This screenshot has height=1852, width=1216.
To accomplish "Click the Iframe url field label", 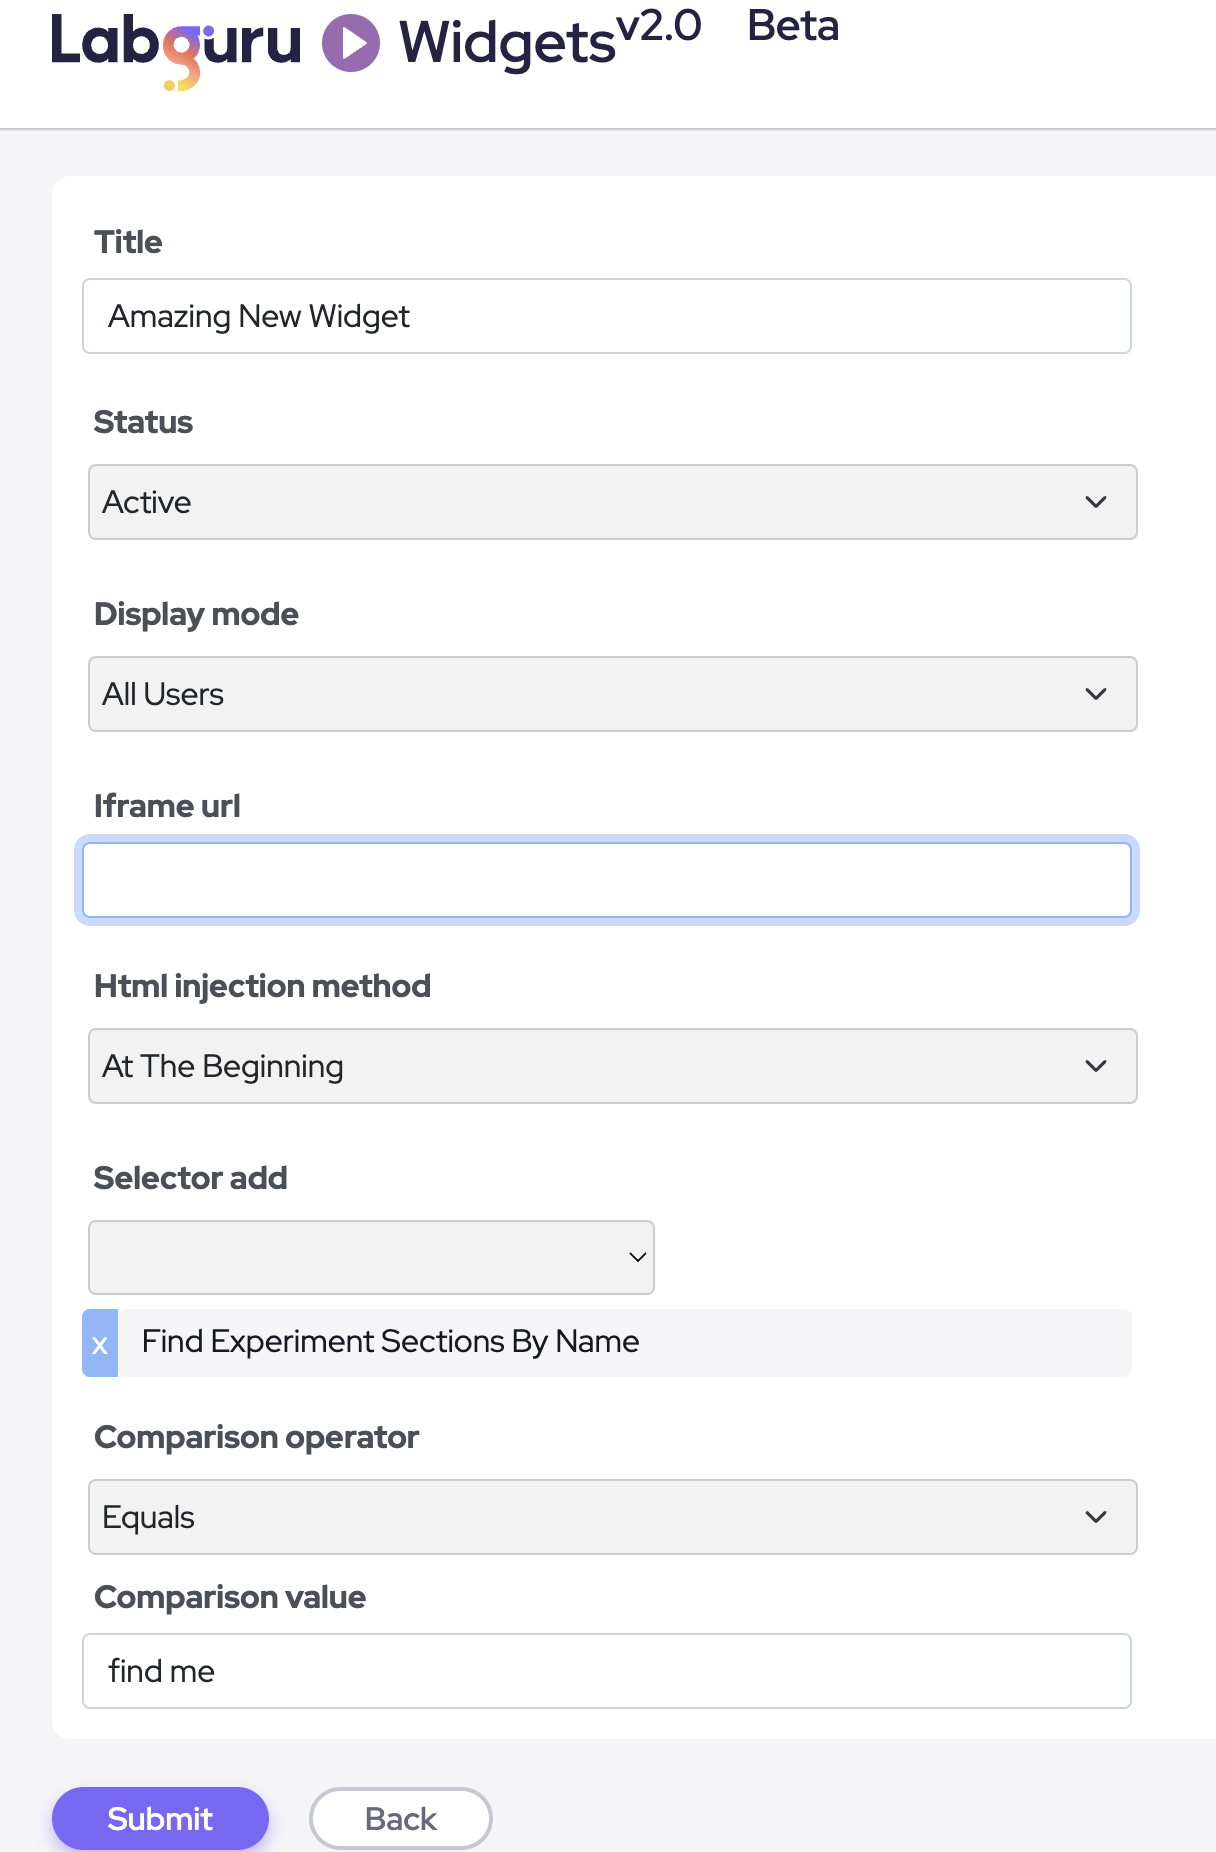I will (x=167, y=806).
